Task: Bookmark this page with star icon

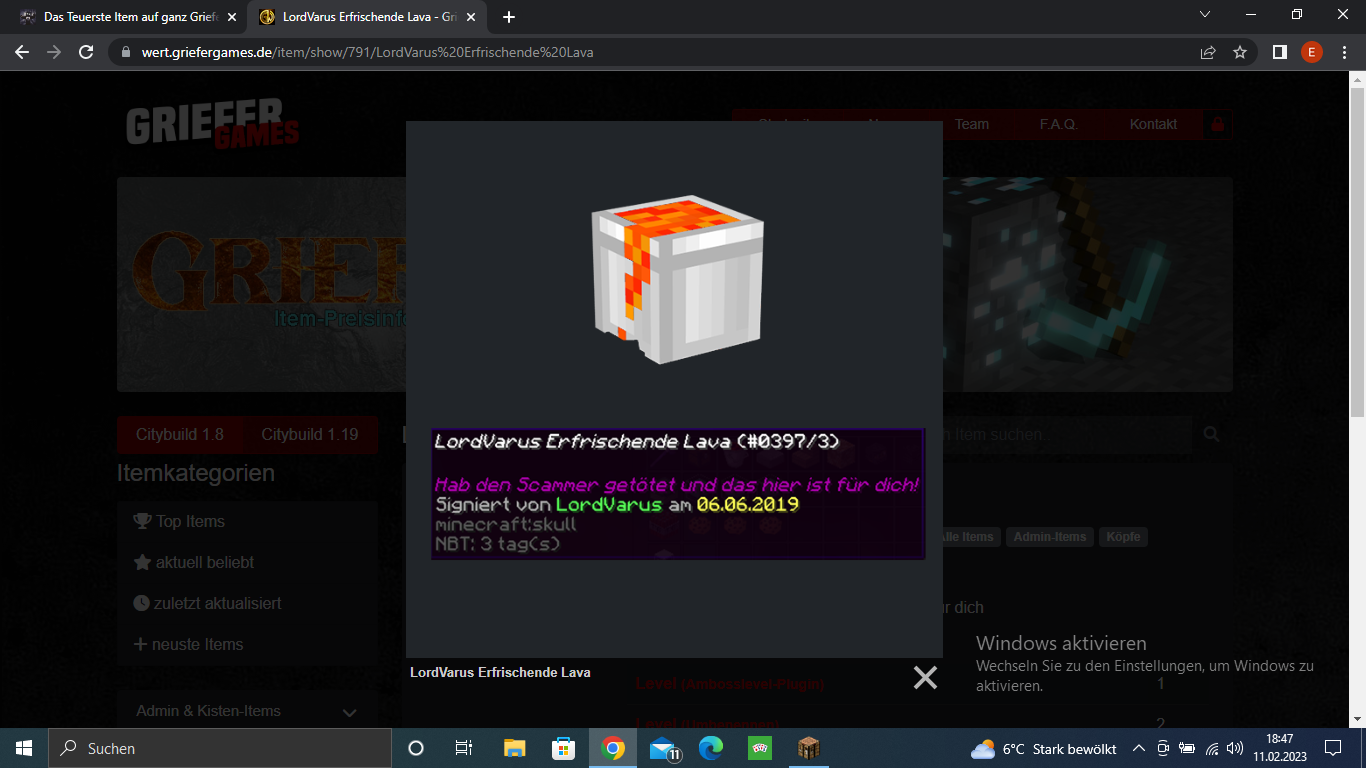Action: pyautogui.click(x=1240, y=52)
